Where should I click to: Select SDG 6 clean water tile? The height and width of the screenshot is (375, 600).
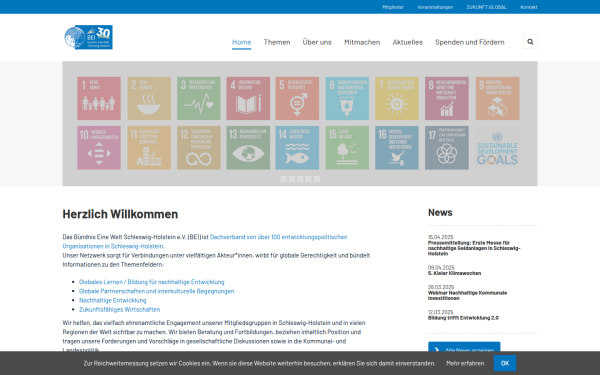coord(347,98)
